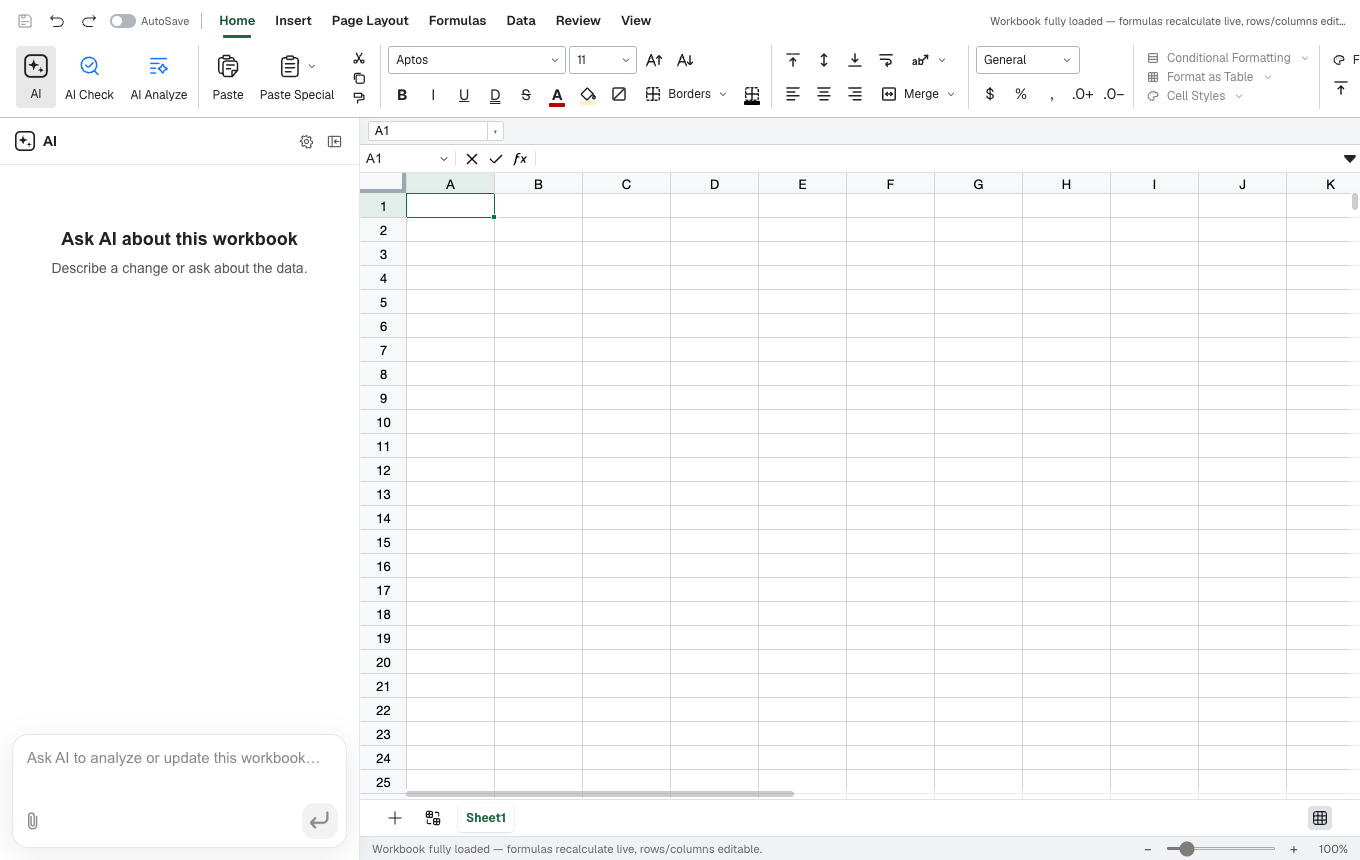The image size is (1360, 860).
Task: Click the font color red A swatch
Action: 557,95
